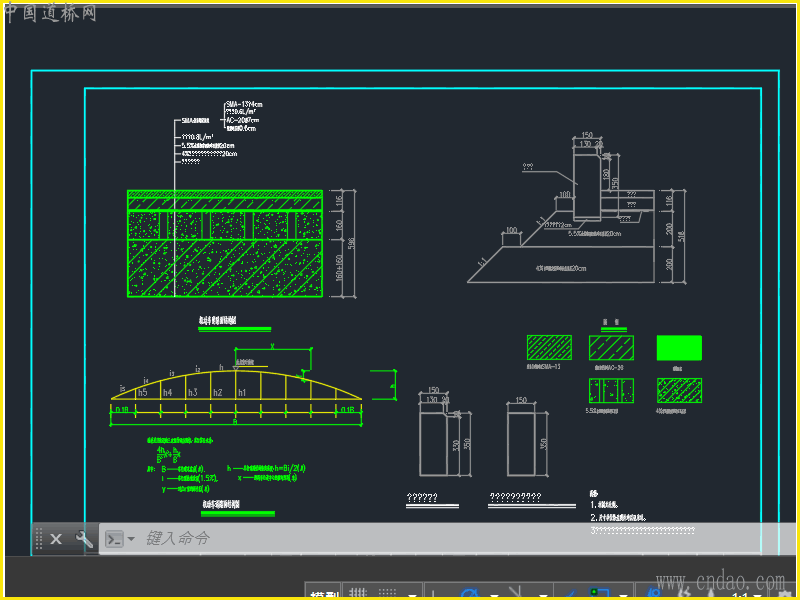Click the 1:1 annotation scale button
This screenshot has height=600, width=800.
click(x=740, y=596)
